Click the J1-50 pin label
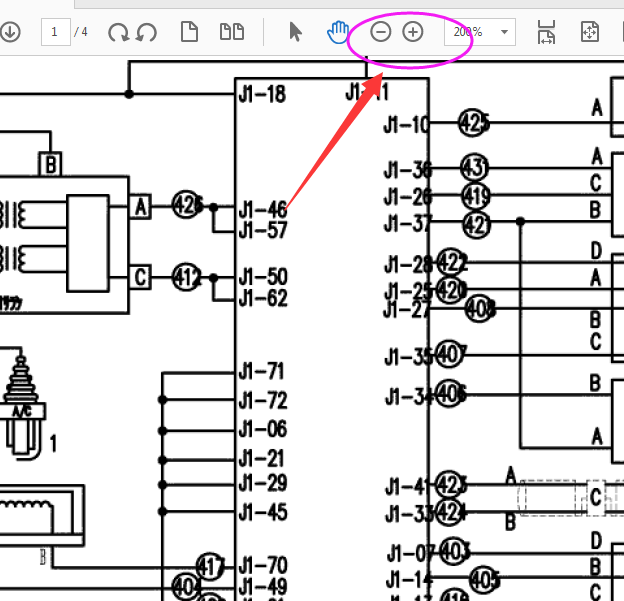 pyautogui.click(x=263, y=277)
